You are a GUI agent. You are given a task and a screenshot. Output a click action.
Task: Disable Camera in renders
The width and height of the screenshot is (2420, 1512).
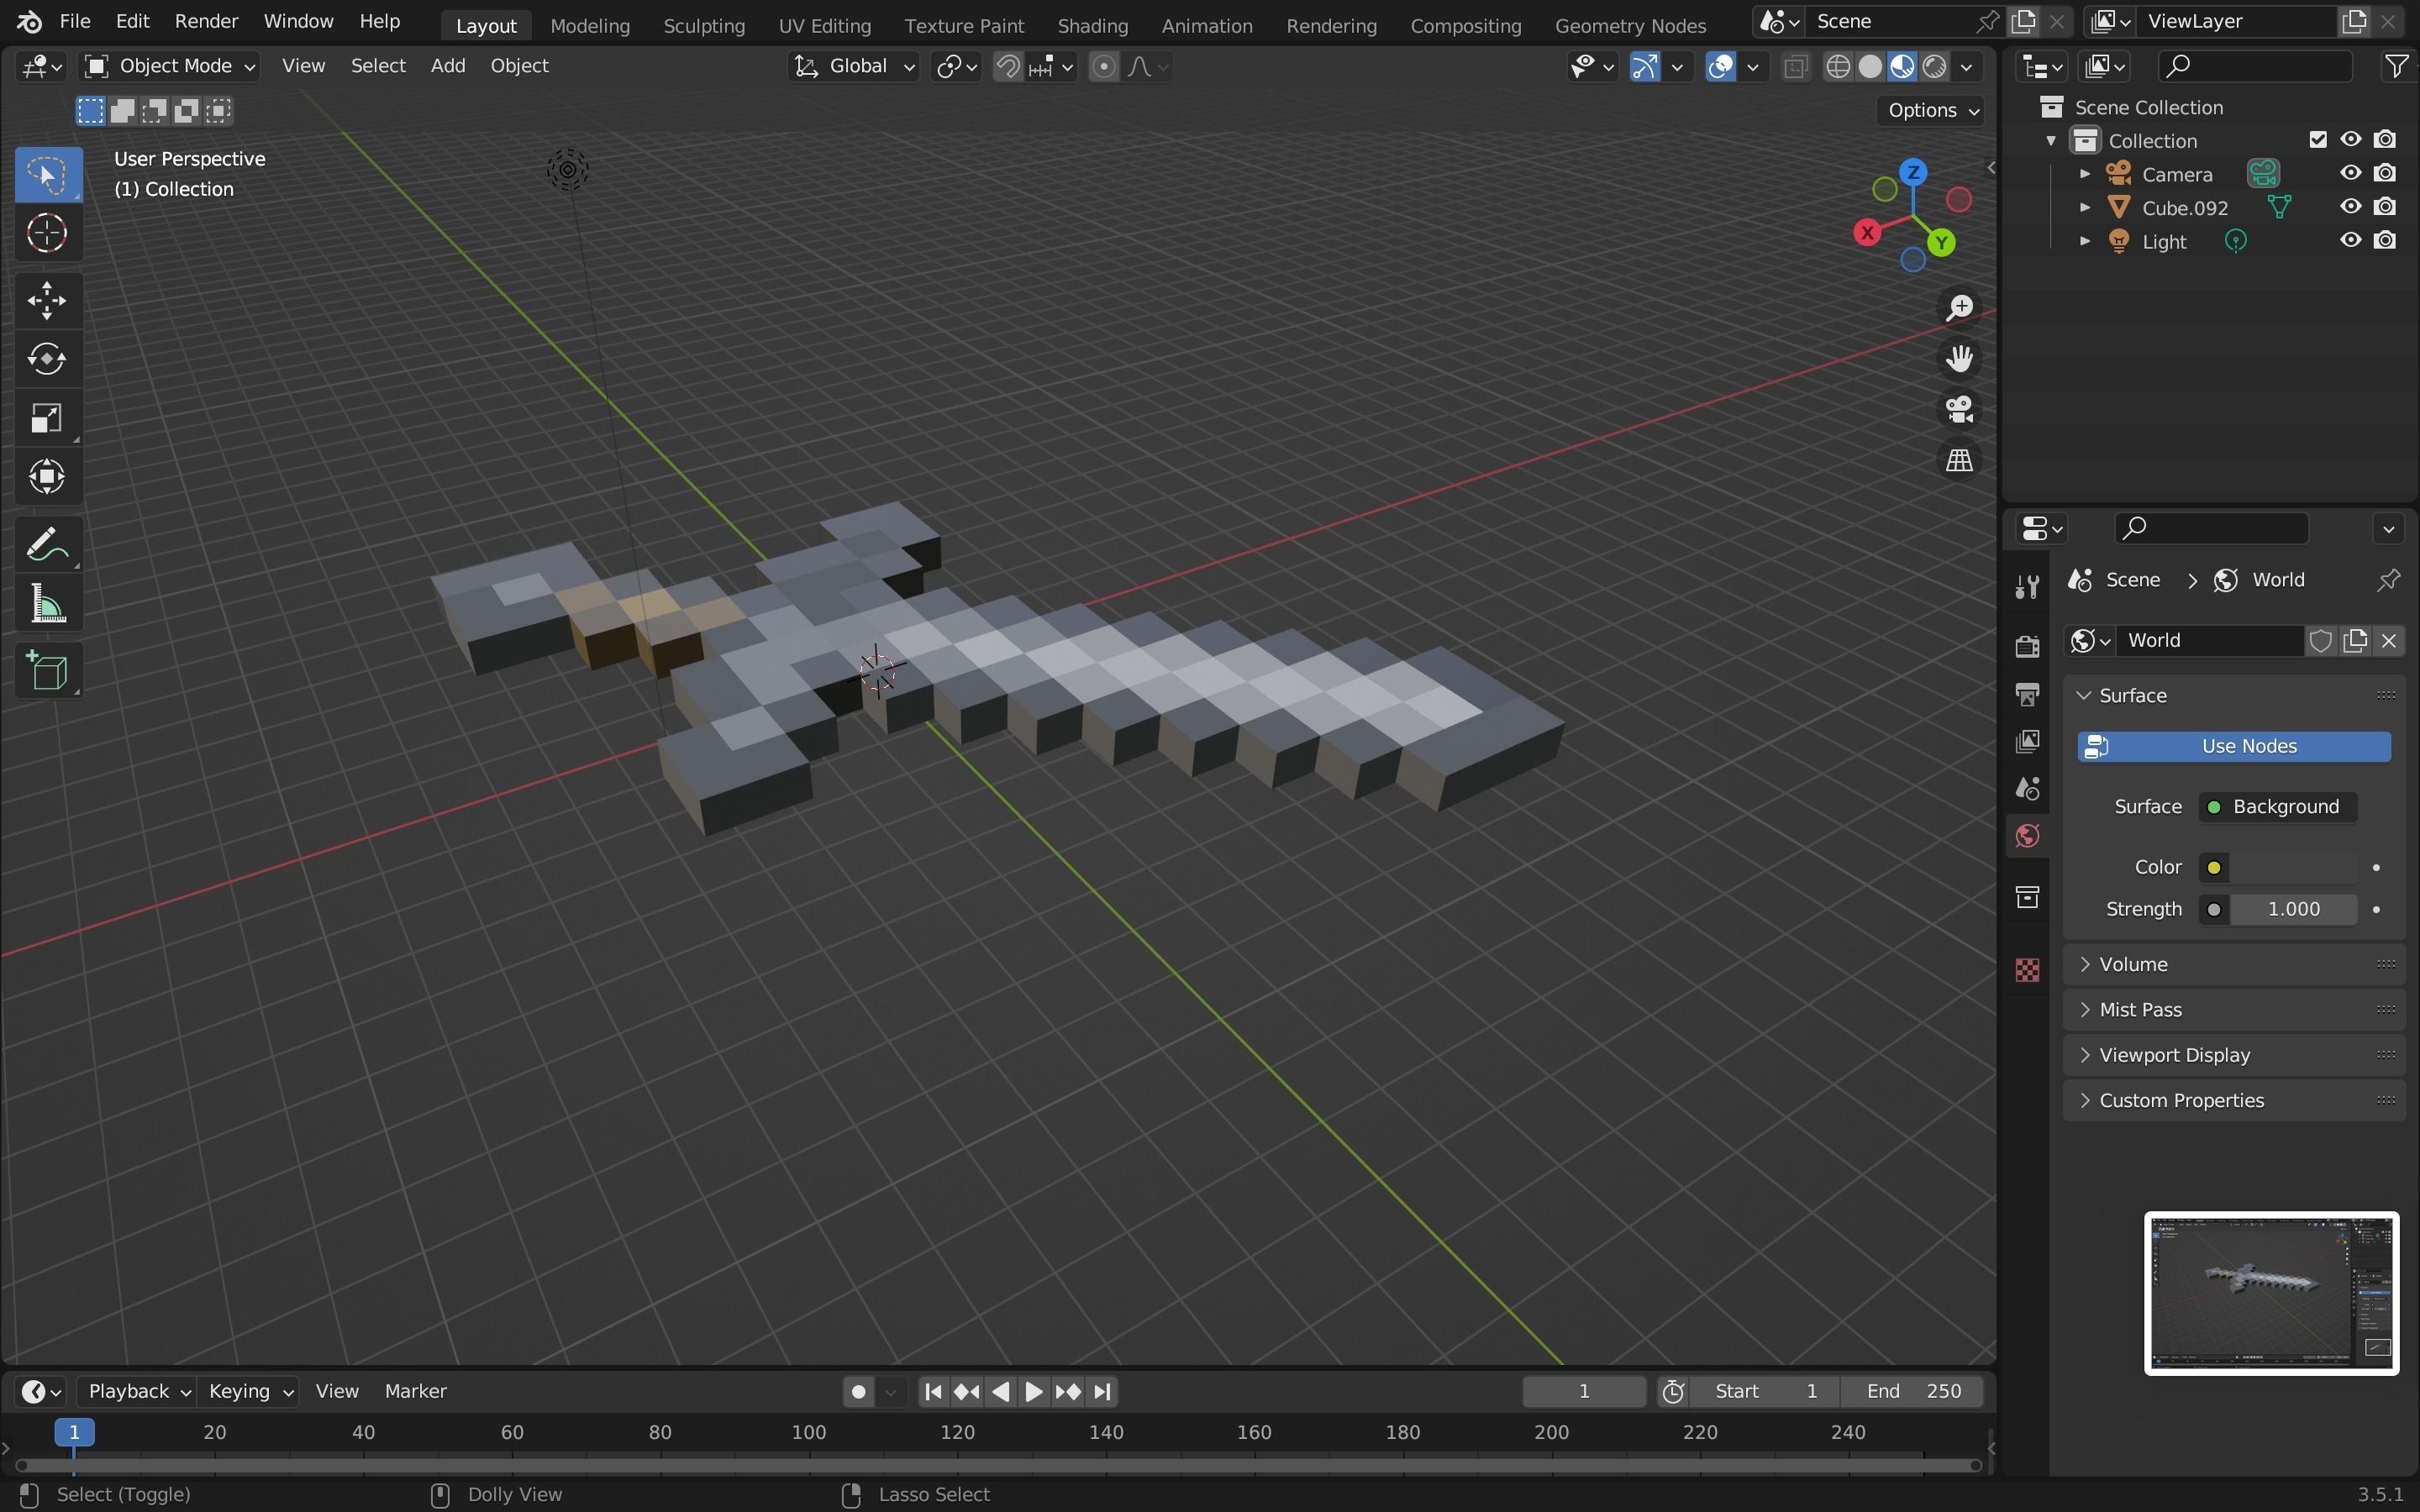click(x=2385, y=173)
